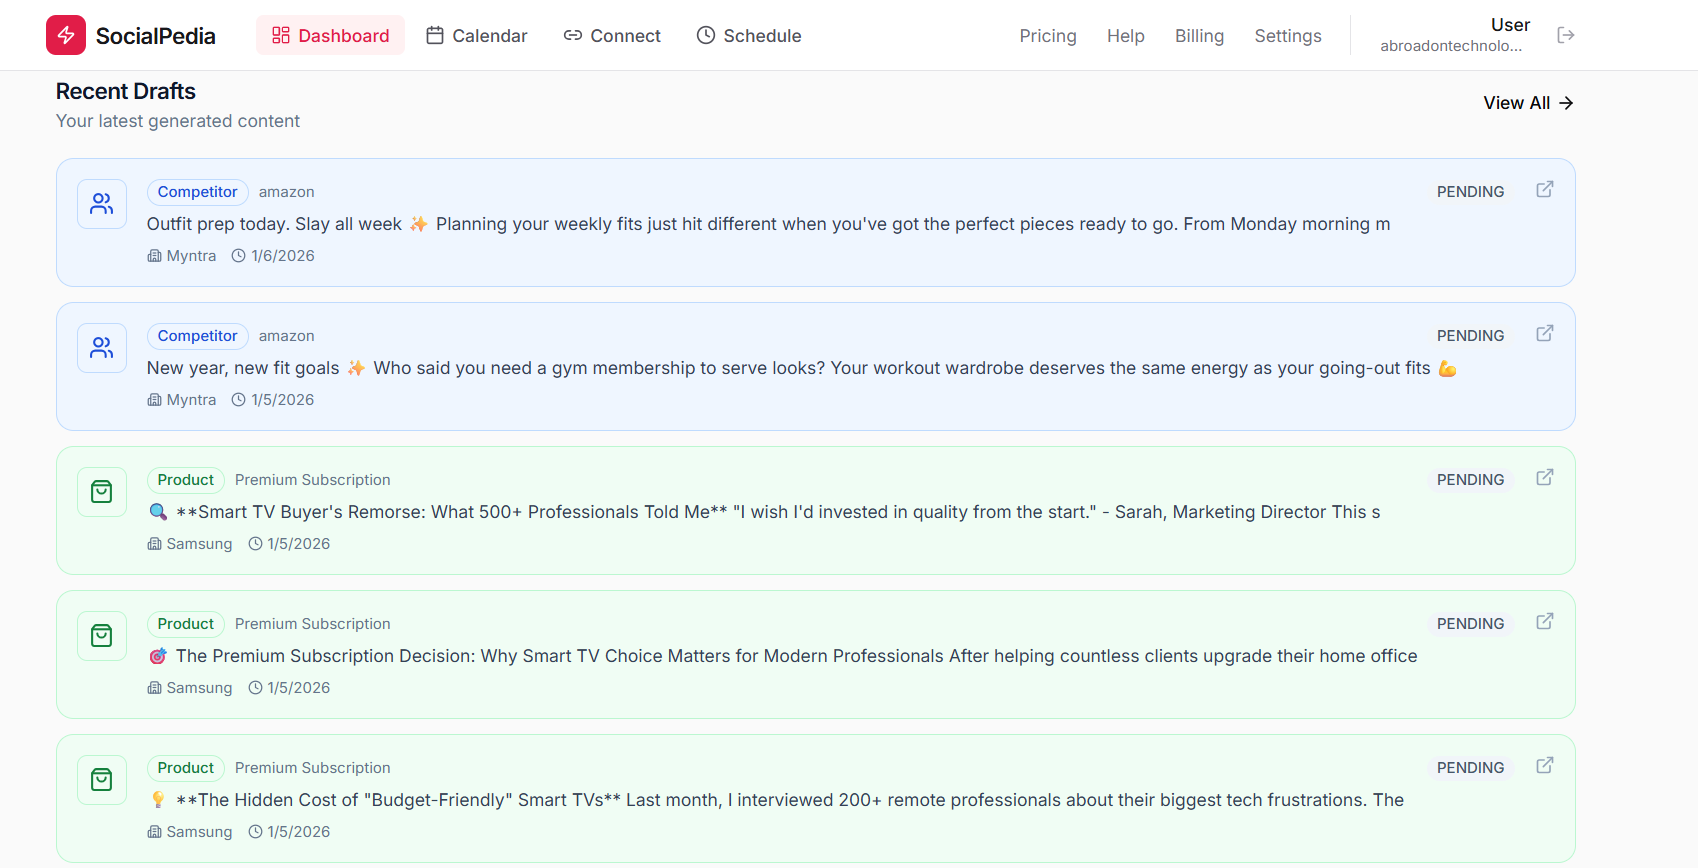Click PENDING status on Premium Subscription Decision draft
1698x868 pixels.
click(x=1470, y=624)
